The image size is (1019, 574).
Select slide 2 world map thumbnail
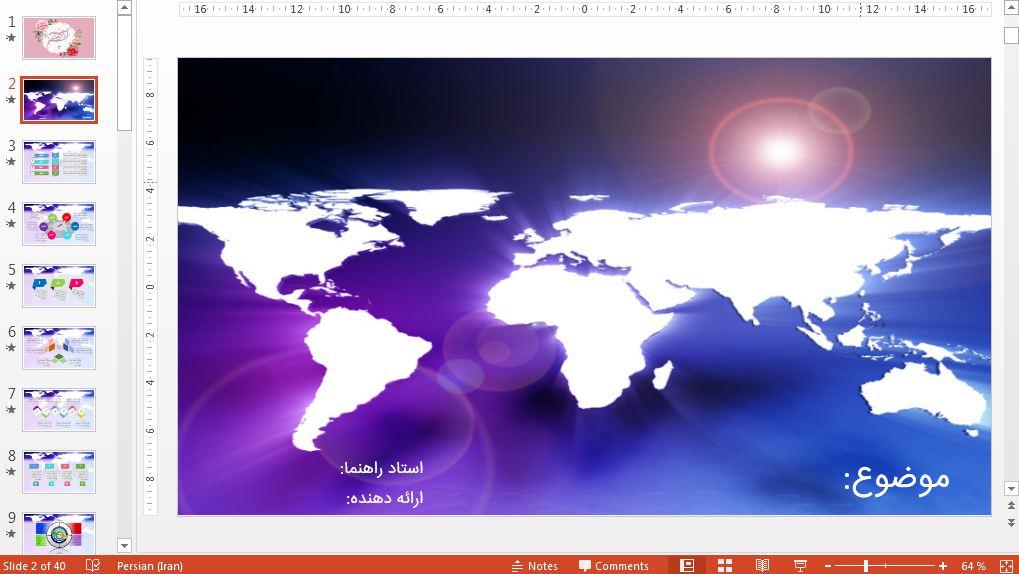(x=59, y=100)
